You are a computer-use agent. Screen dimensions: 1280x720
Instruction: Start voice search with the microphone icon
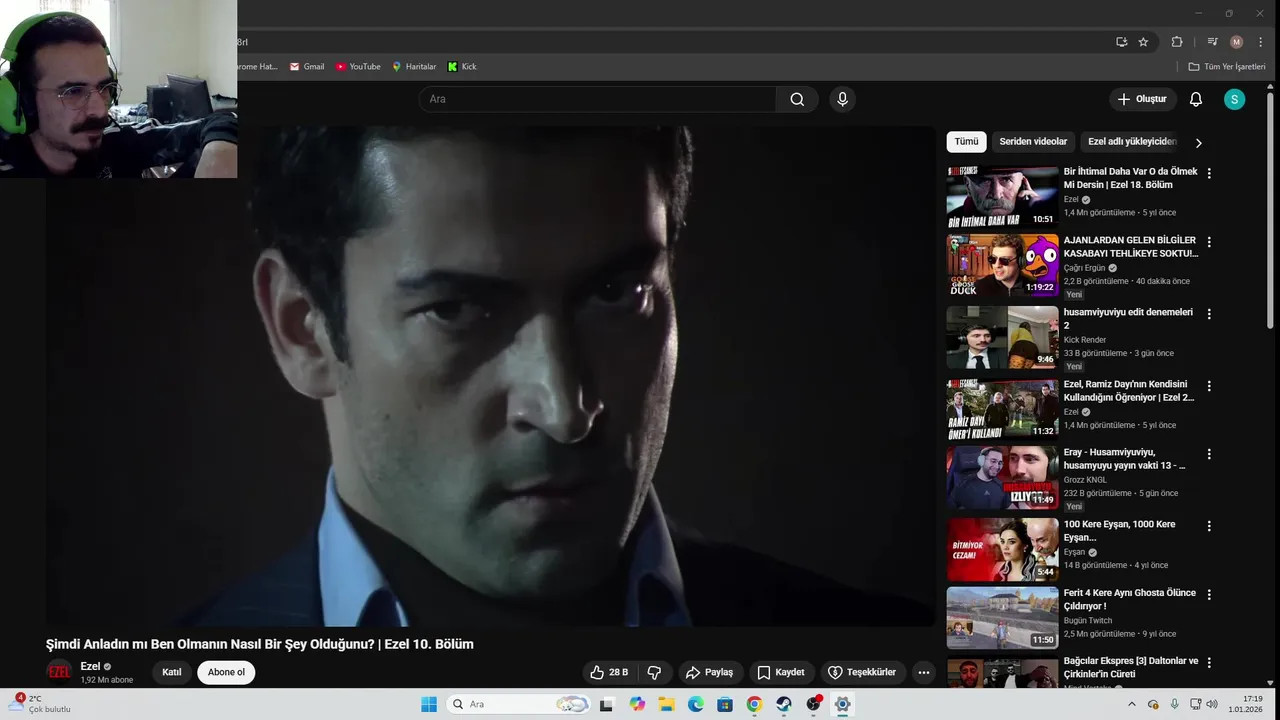tap(842, 99)
